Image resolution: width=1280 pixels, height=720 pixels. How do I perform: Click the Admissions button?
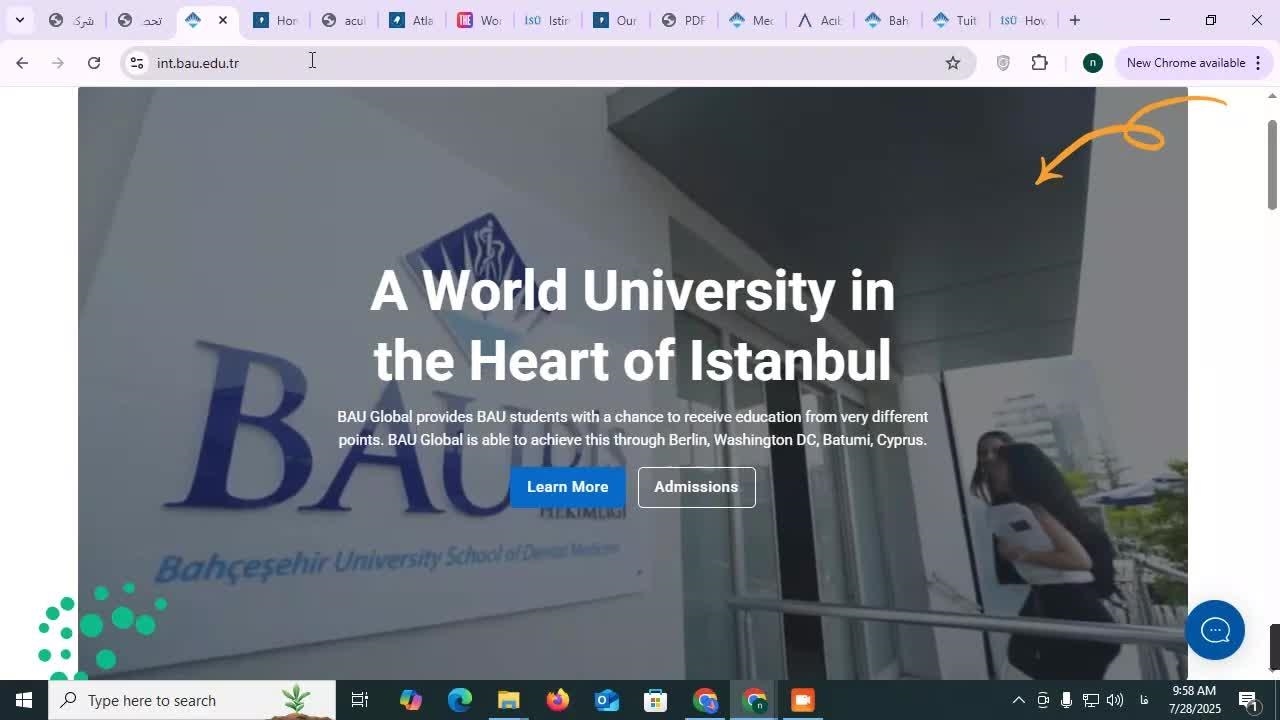696,487
